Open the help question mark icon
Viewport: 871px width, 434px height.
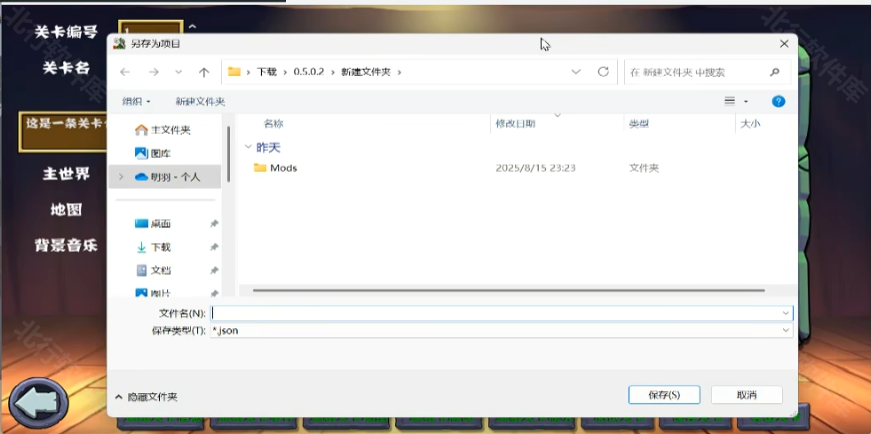click(x=778, y=101)
